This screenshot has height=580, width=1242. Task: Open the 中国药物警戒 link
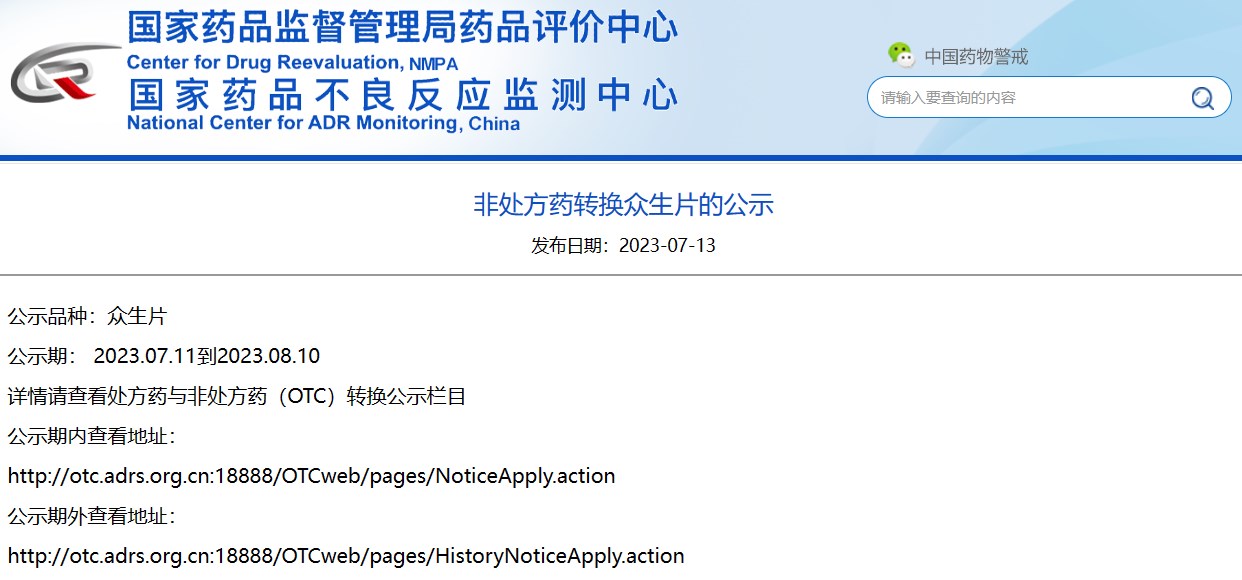tap(975, 57)
